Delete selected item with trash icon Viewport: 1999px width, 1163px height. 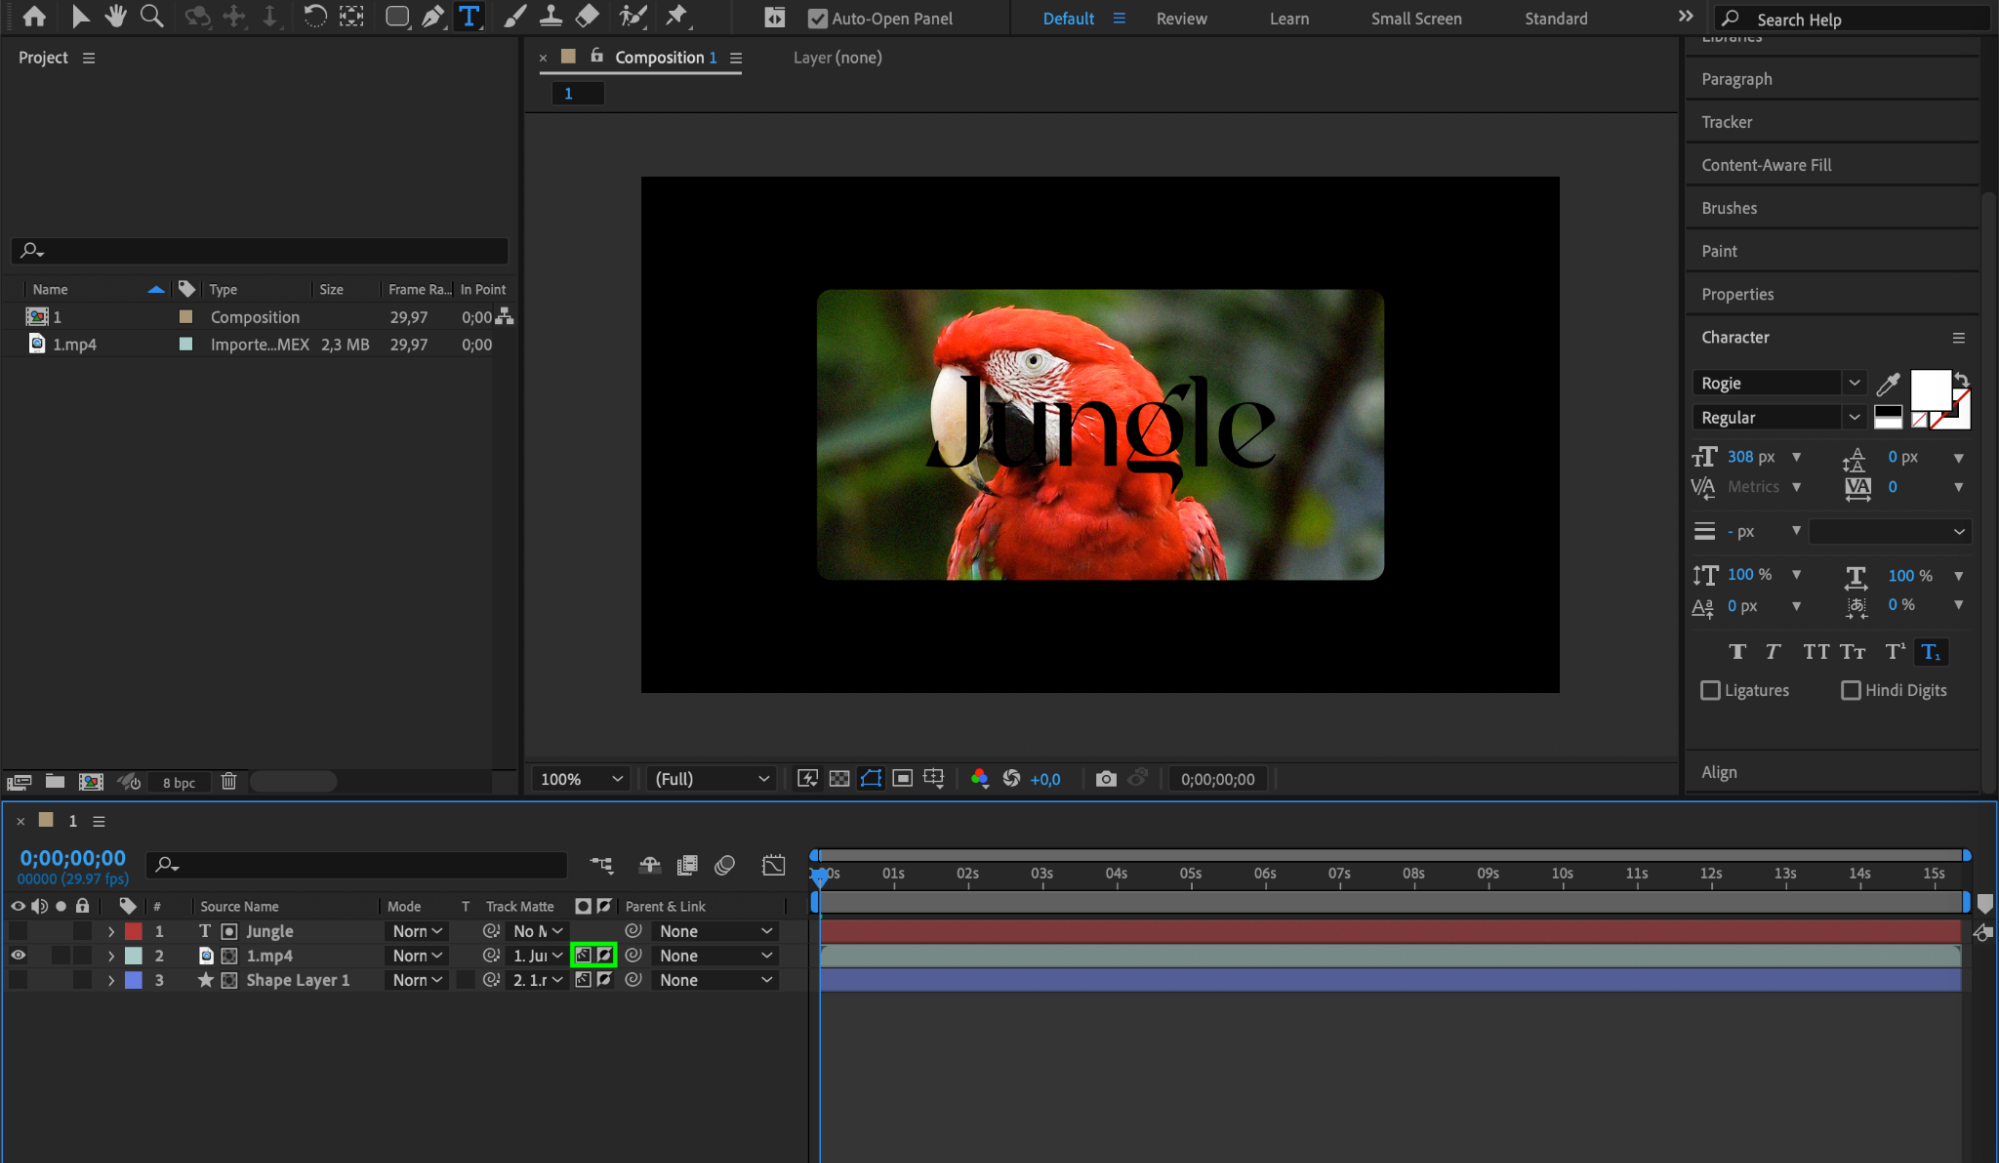[228, 782]
